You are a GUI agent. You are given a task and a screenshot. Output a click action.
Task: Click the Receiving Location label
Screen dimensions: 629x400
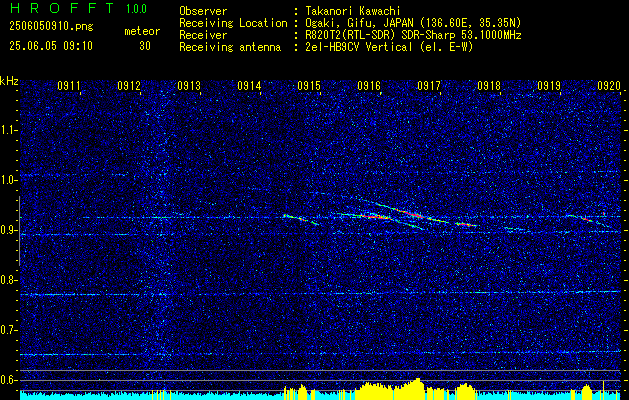233,23
